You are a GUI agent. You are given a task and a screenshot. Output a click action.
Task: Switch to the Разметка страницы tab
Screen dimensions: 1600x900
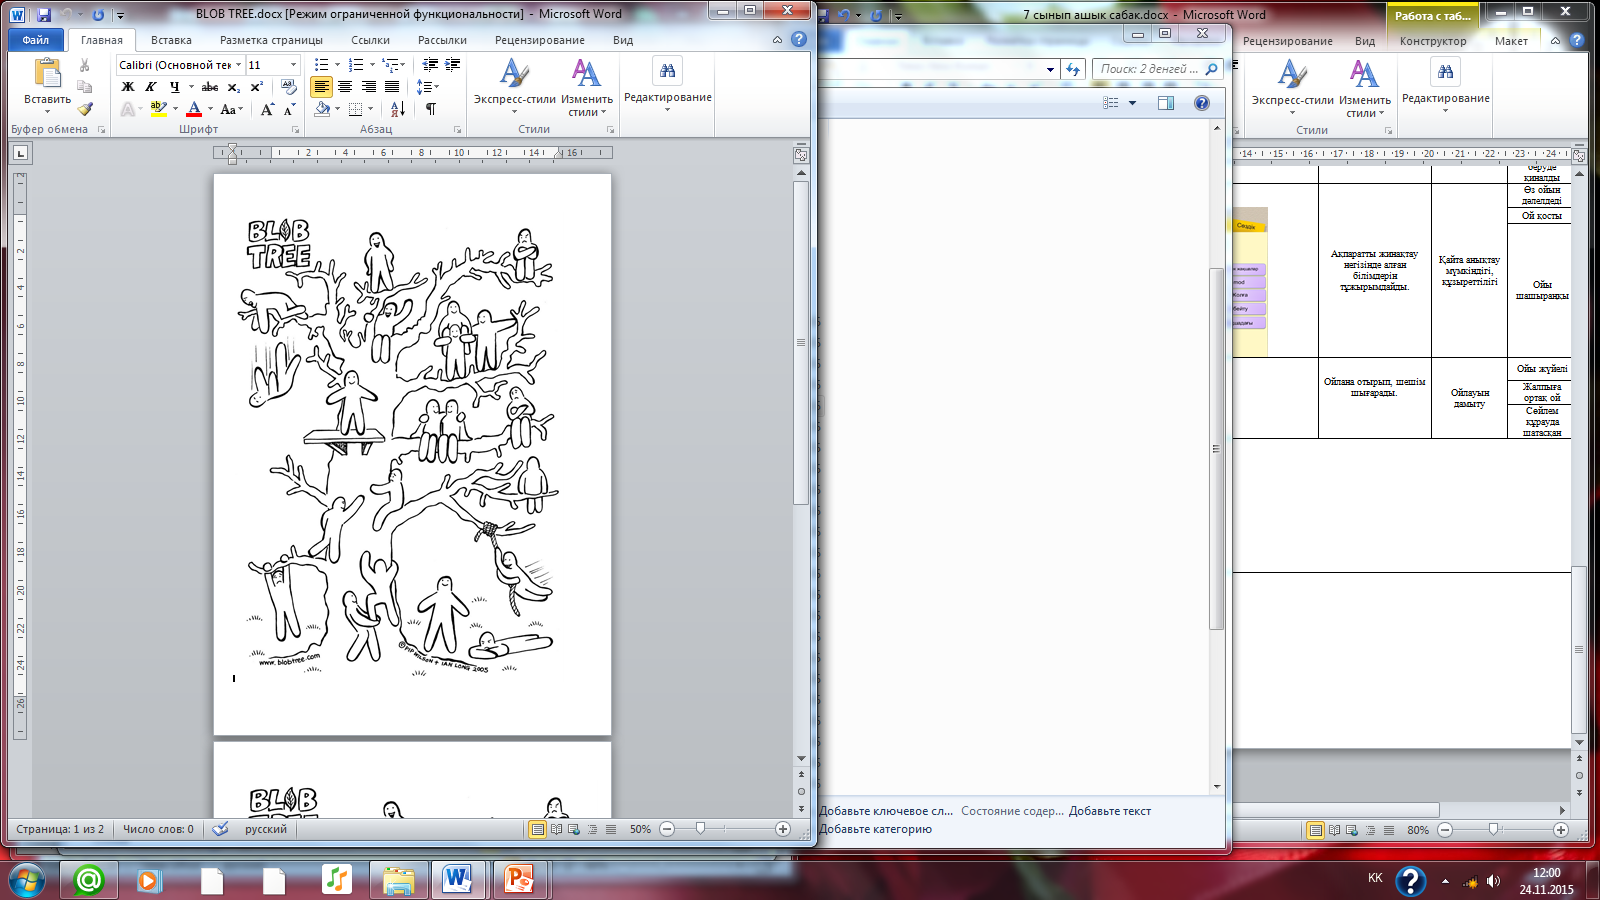pos(271,40)
